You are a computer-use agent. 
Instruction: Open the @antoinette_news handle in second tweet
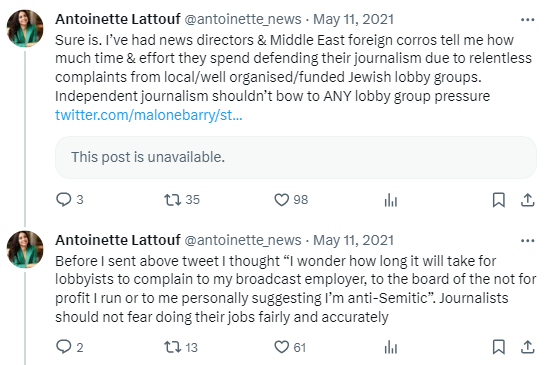coord(243,240)
